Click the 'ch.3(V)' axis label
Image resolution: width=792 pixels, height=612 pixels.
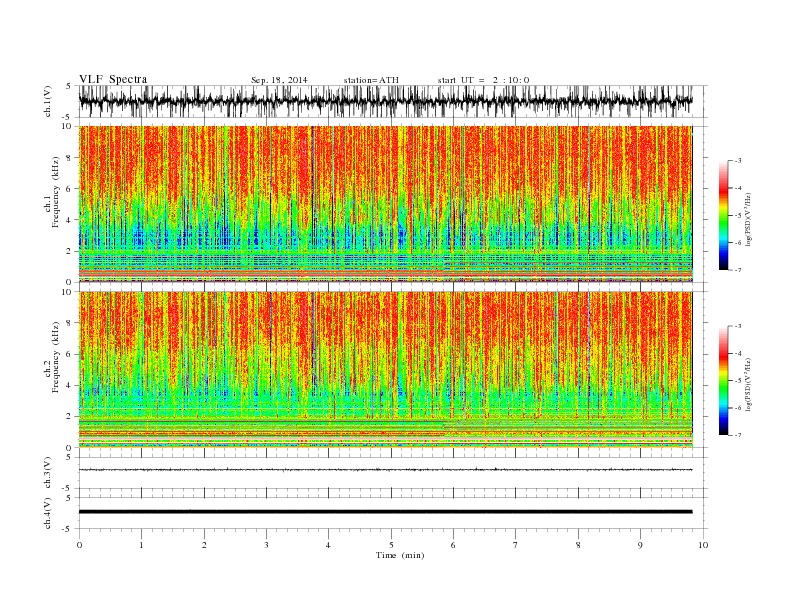coord(48,473)
